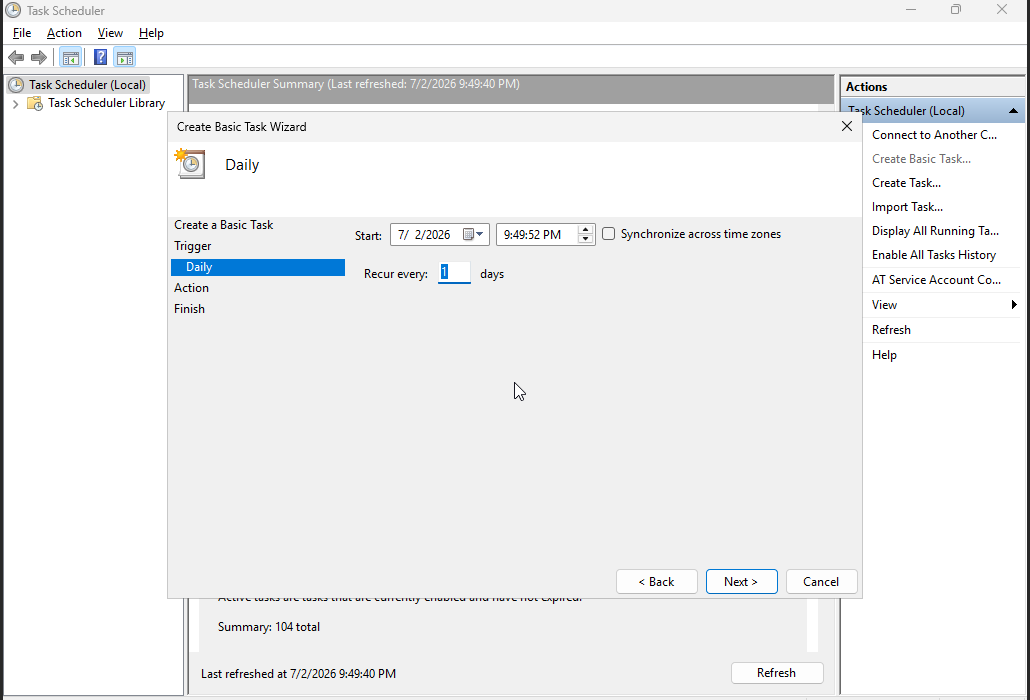Select the Action wizard step
This screenshot has height=700, width=1030.
click(x=191, y=288)
